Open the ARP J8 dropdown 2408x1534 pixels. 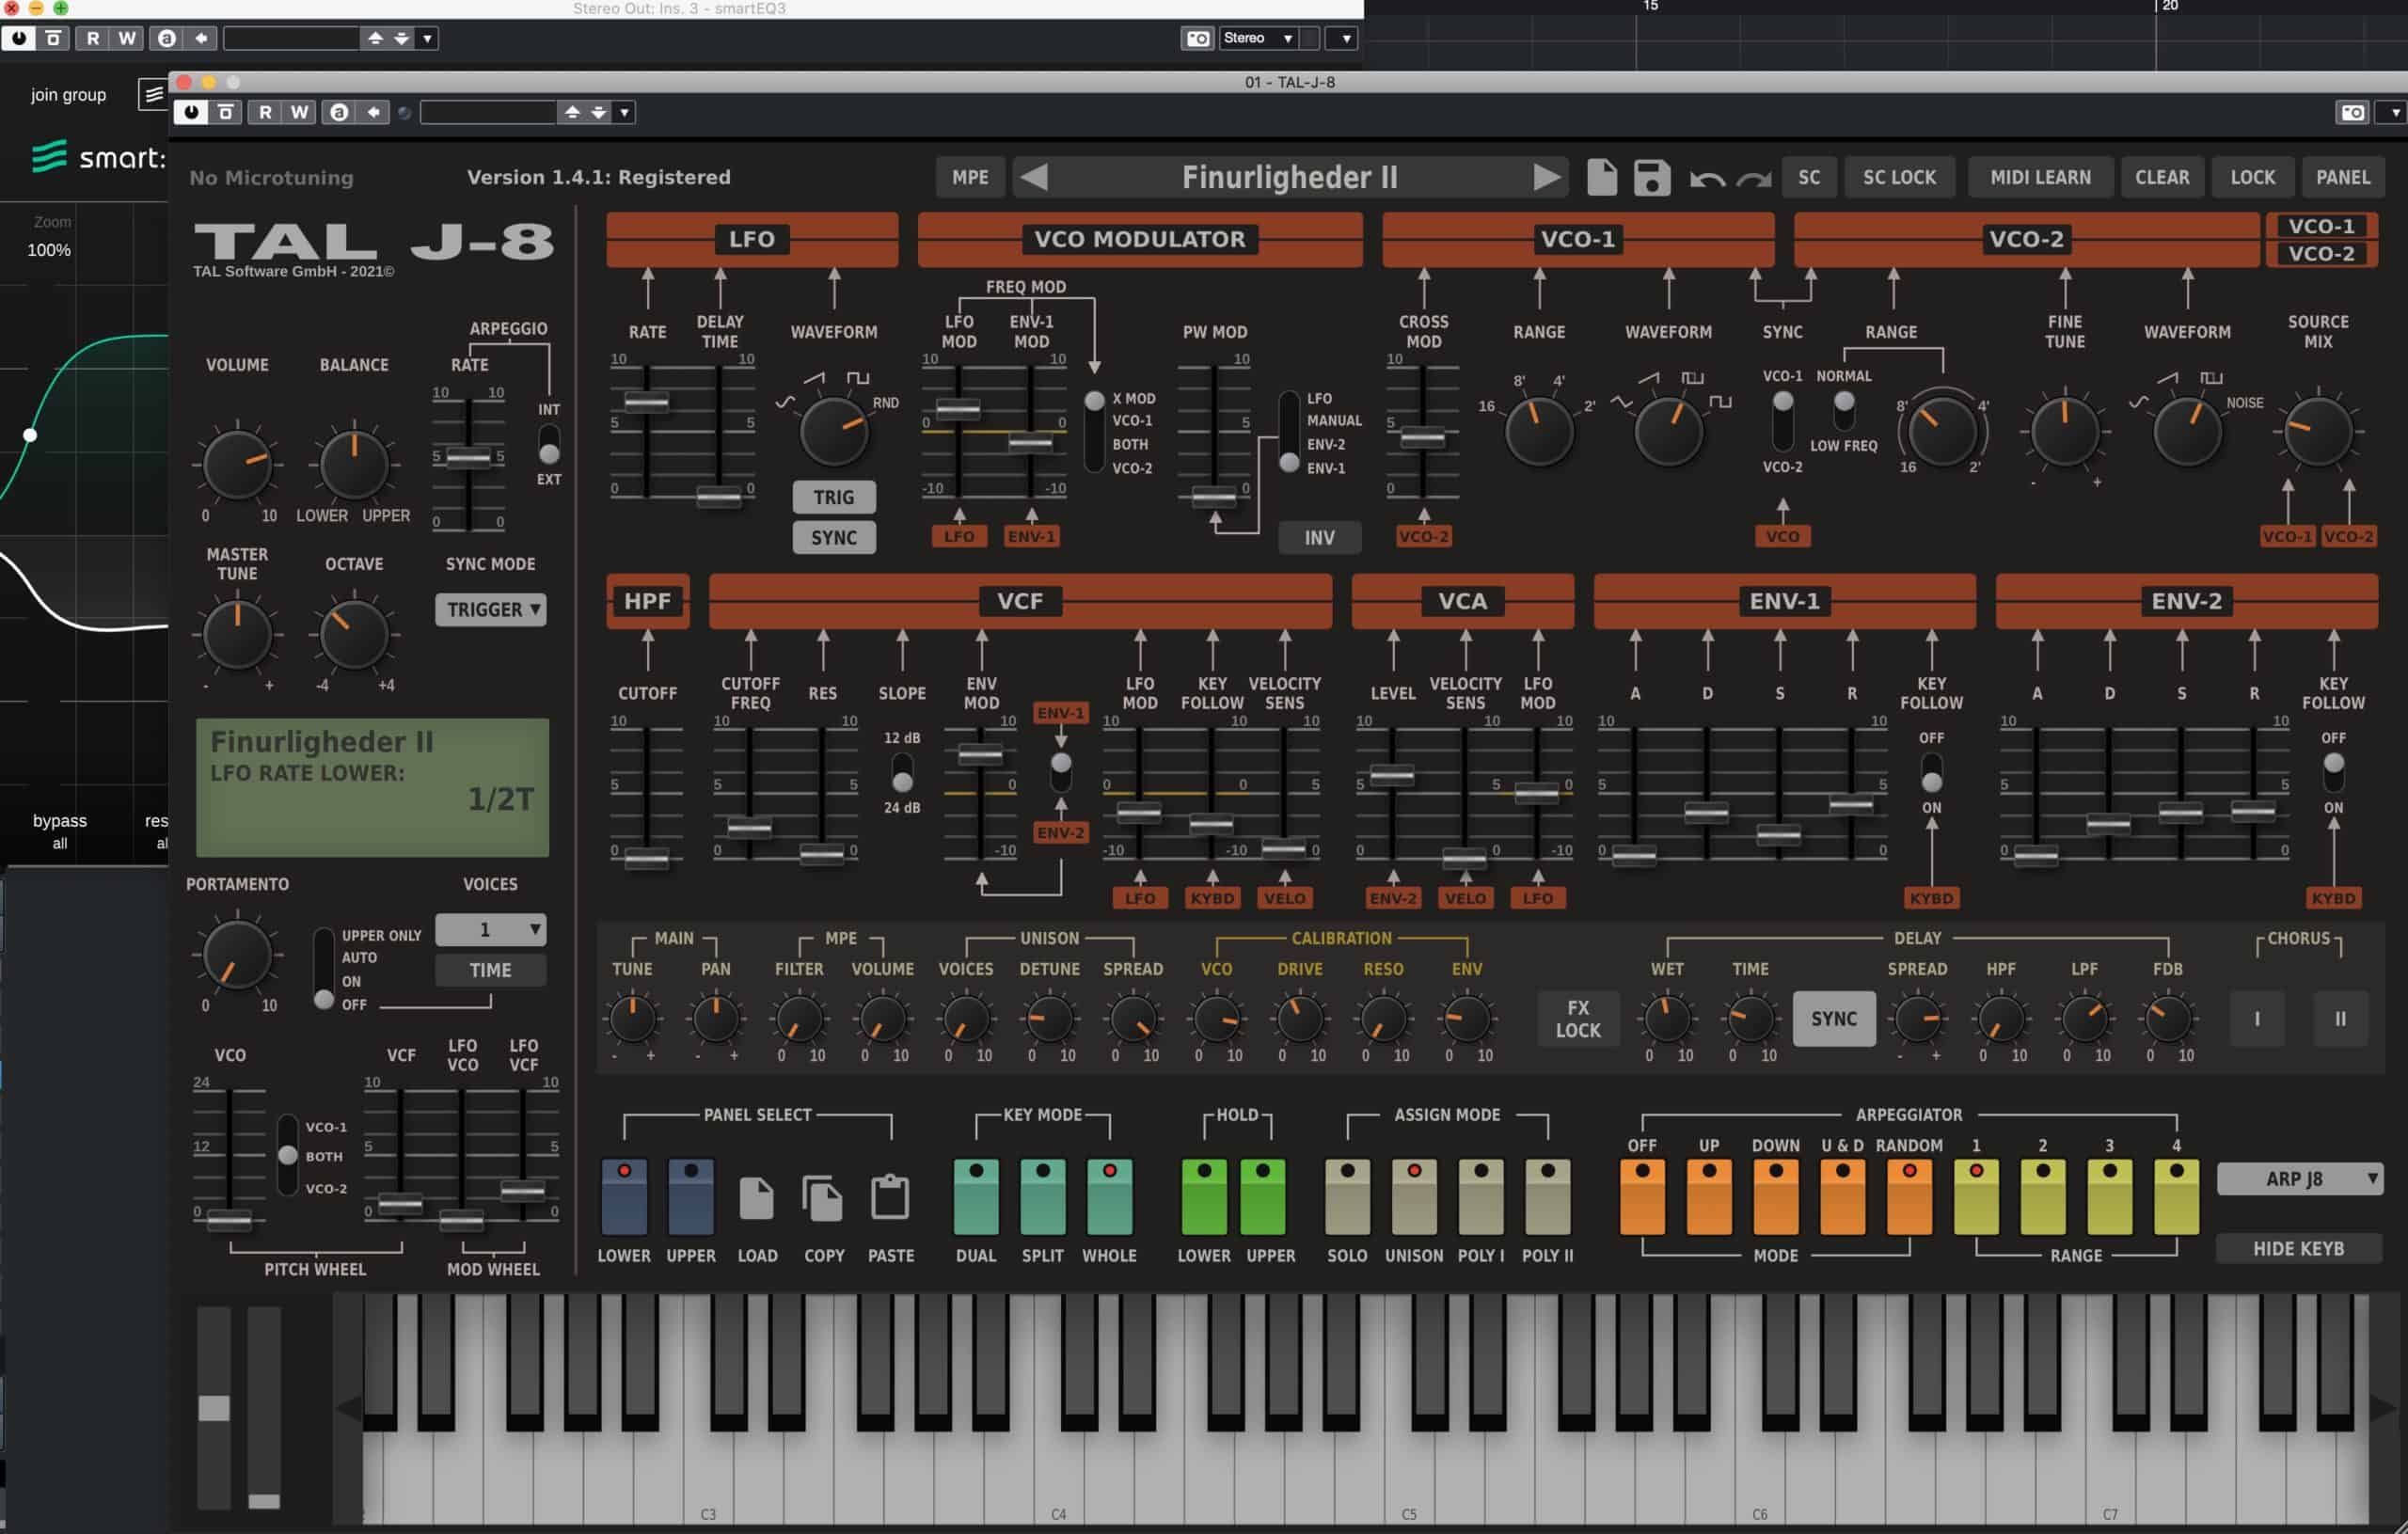click(x=2300, y=1178)
